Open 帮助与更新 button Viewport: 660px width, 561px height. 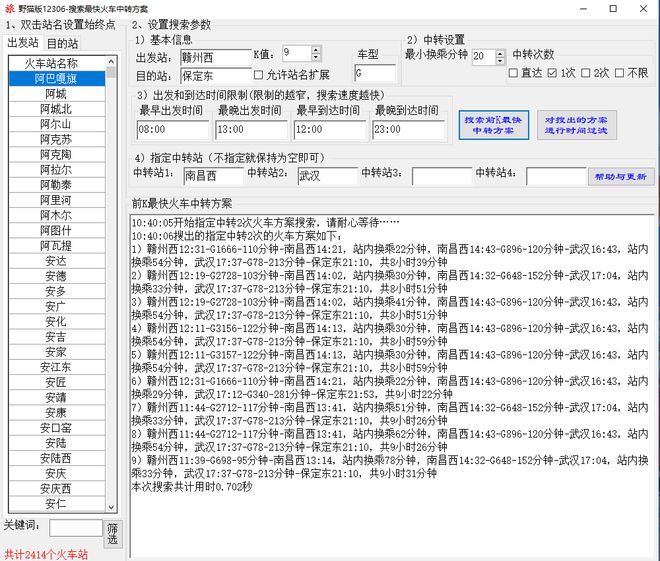point(620,176)
